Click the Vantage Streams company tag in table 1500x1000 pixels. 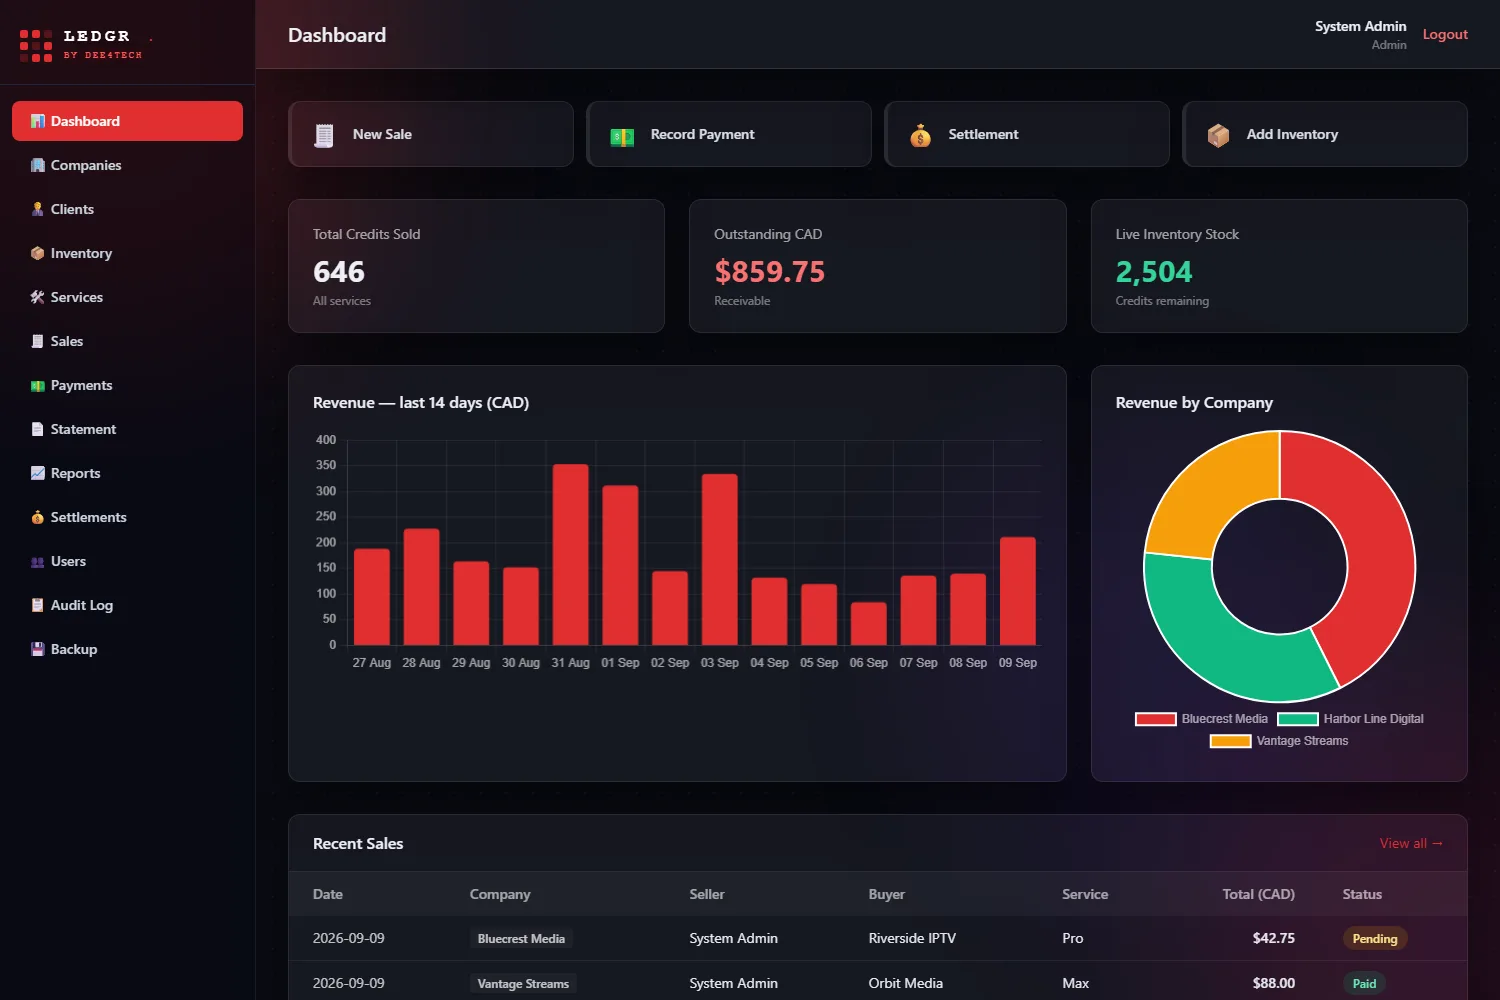(523, 984)
